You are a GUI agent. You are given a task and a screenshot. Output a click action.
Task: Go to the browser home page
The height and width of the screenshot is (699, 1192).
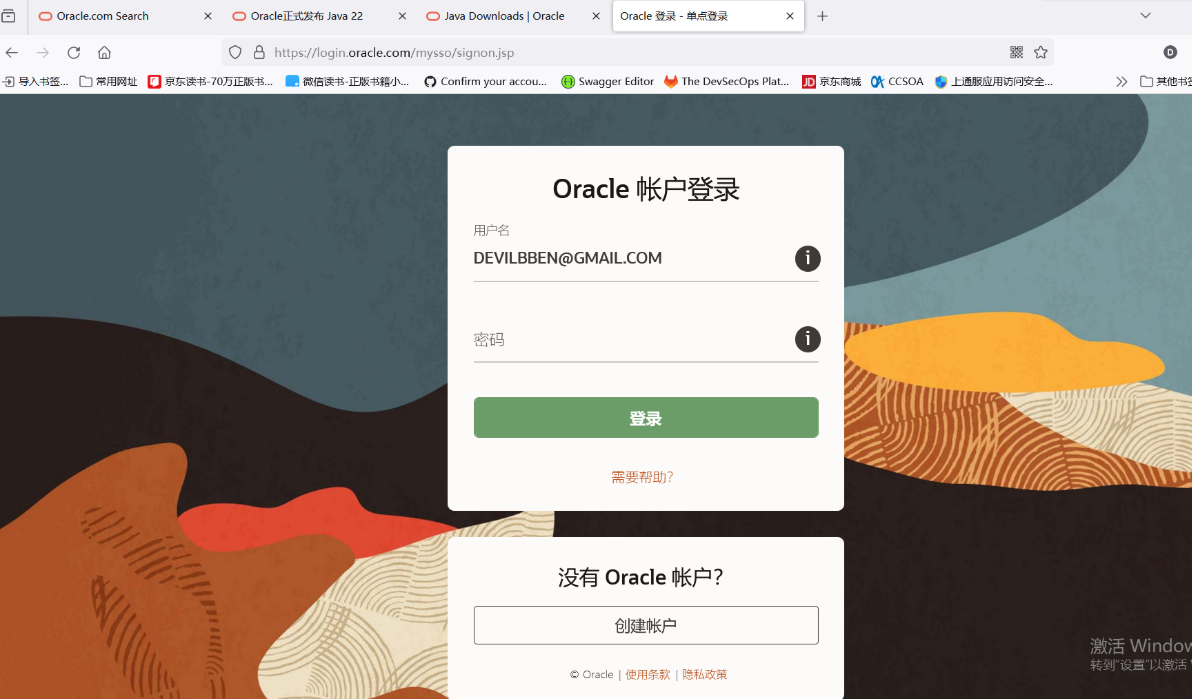click(104, 52)
